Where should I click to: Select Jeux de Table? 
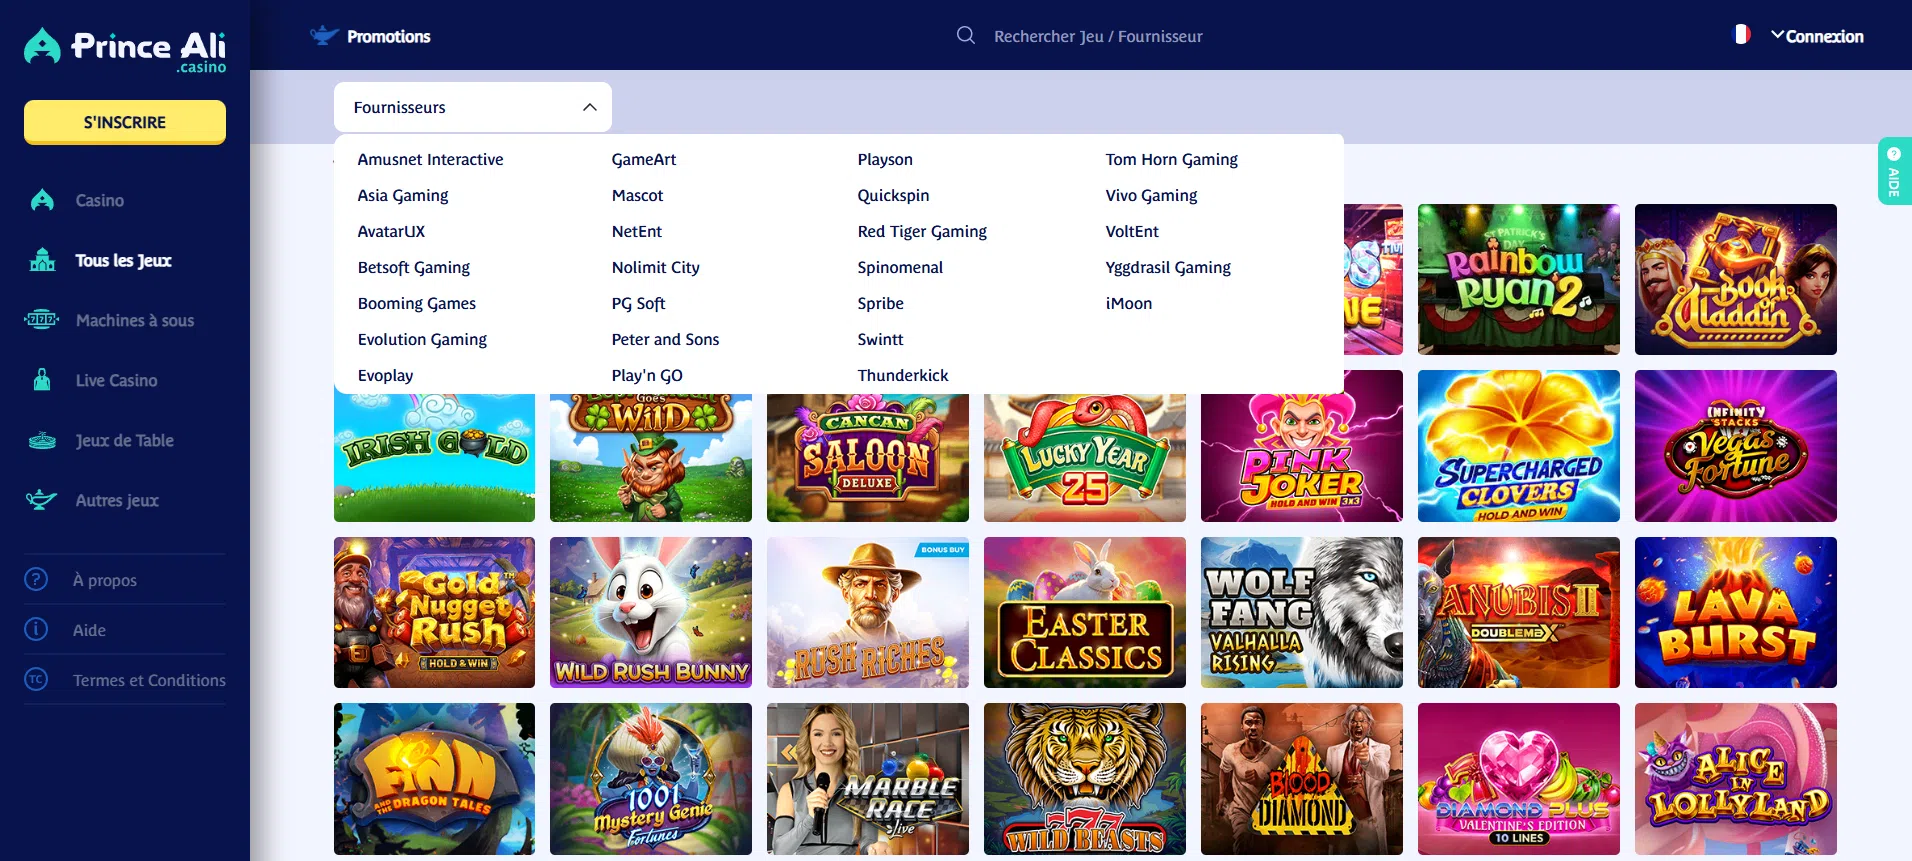tap(124, 440)
